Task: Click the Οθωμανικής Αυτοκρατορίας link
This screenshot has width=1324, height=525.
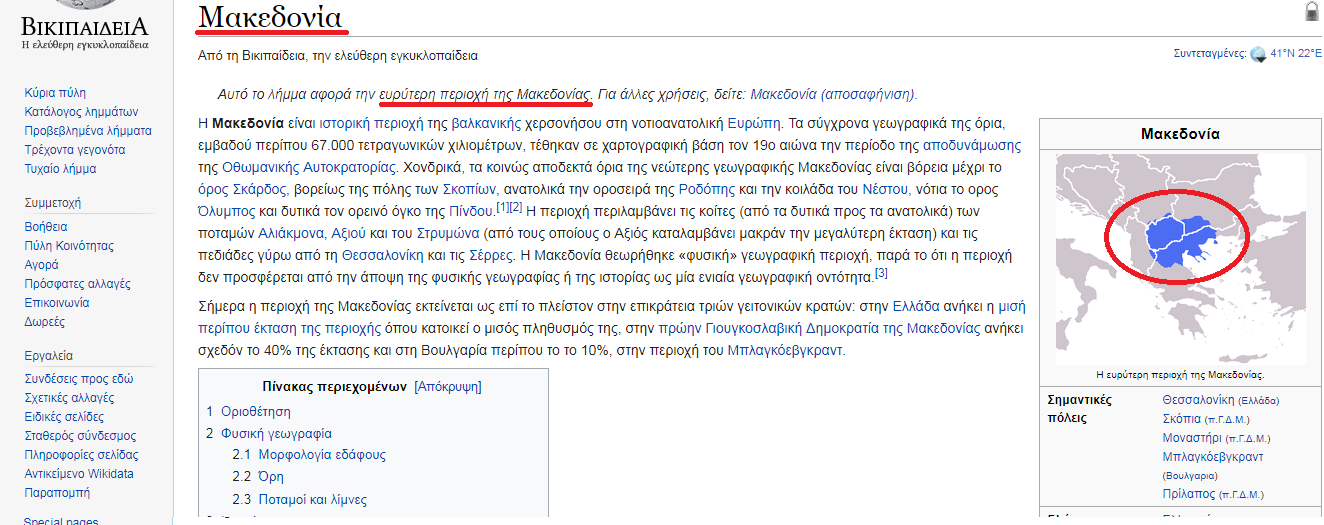Action: tap(309, 167)
